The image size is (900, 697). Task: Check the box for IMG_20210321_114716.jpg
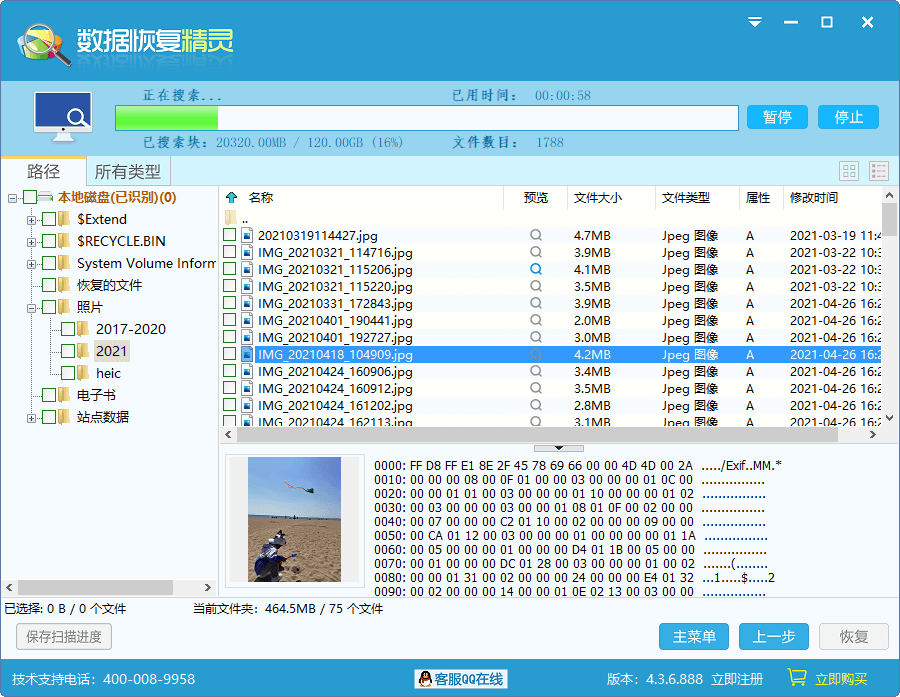(230, 252)
